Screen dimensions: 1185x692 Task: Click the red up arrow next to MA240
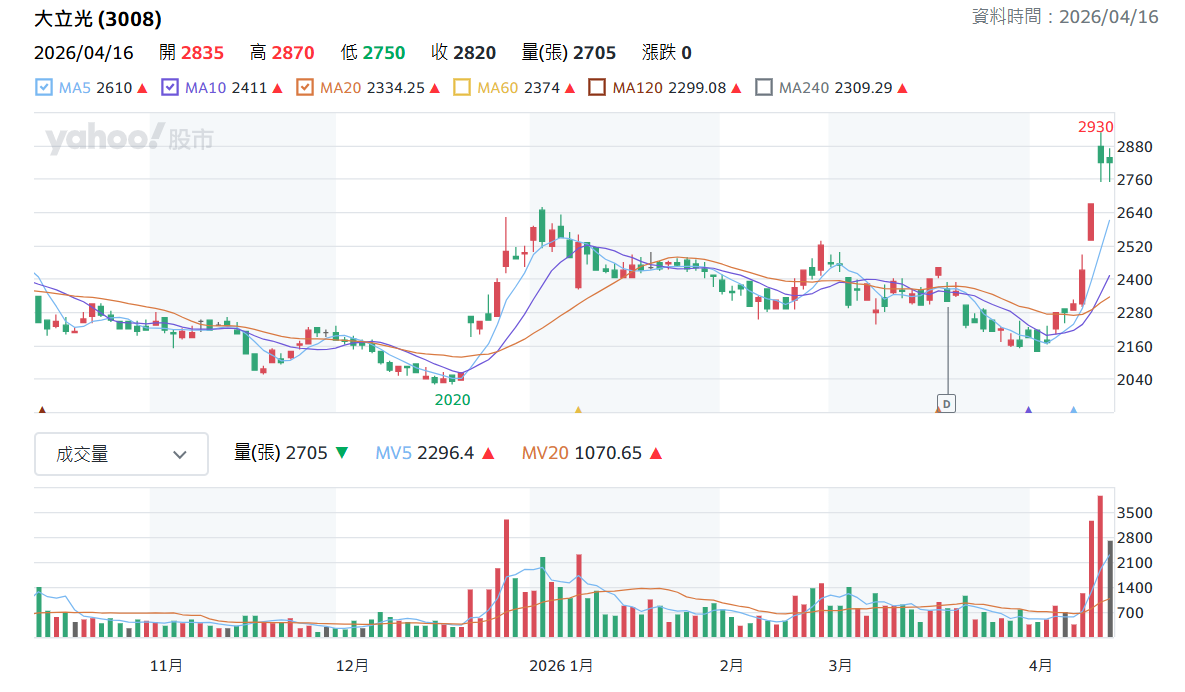tap(902, 88)
